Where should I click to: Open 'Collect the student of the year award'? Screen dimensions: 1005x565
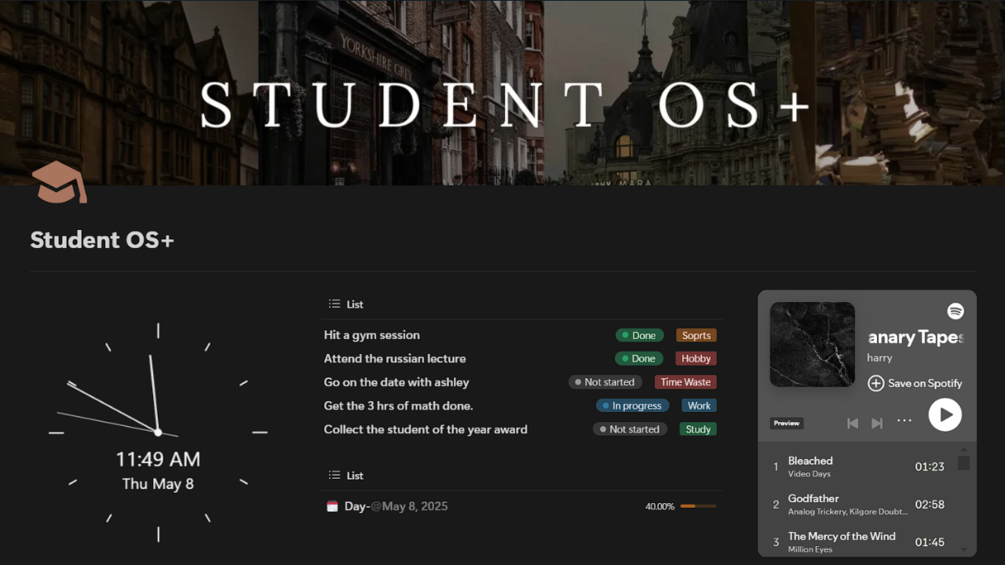[426, 429]
